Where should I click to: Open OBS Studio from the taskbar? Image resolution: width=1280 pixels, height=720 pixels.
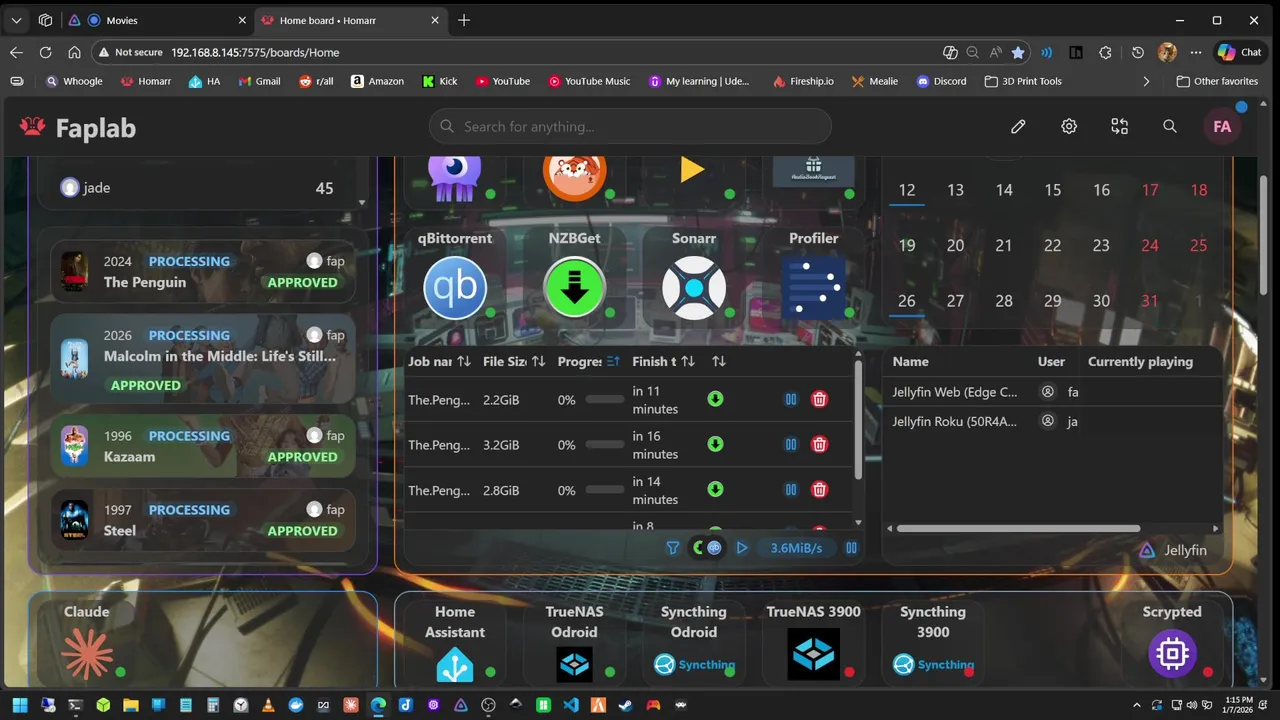(x=488, y=705)
